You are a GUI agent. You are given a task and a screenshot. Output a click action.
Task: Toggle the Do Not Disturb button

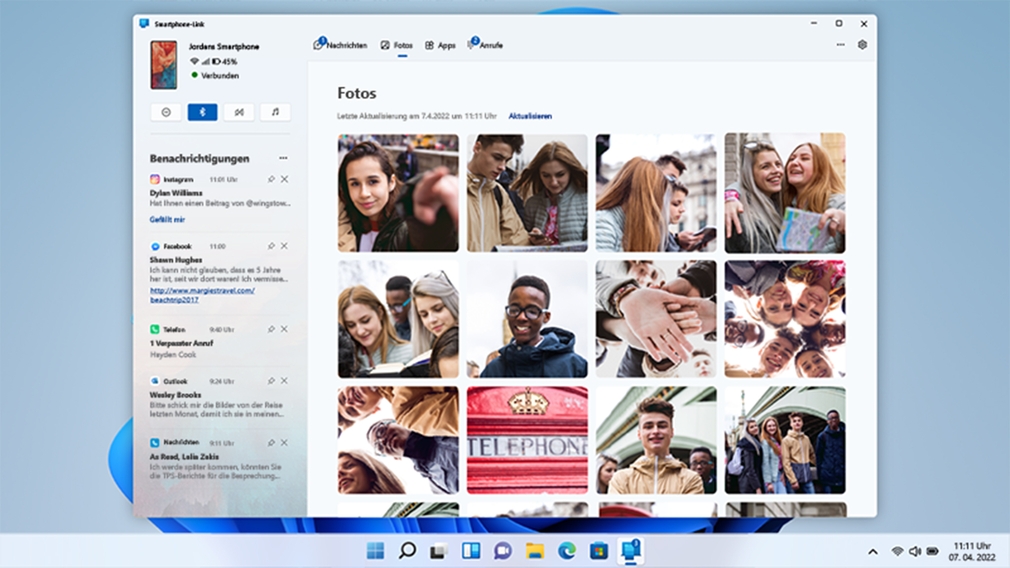coord(166,113)
